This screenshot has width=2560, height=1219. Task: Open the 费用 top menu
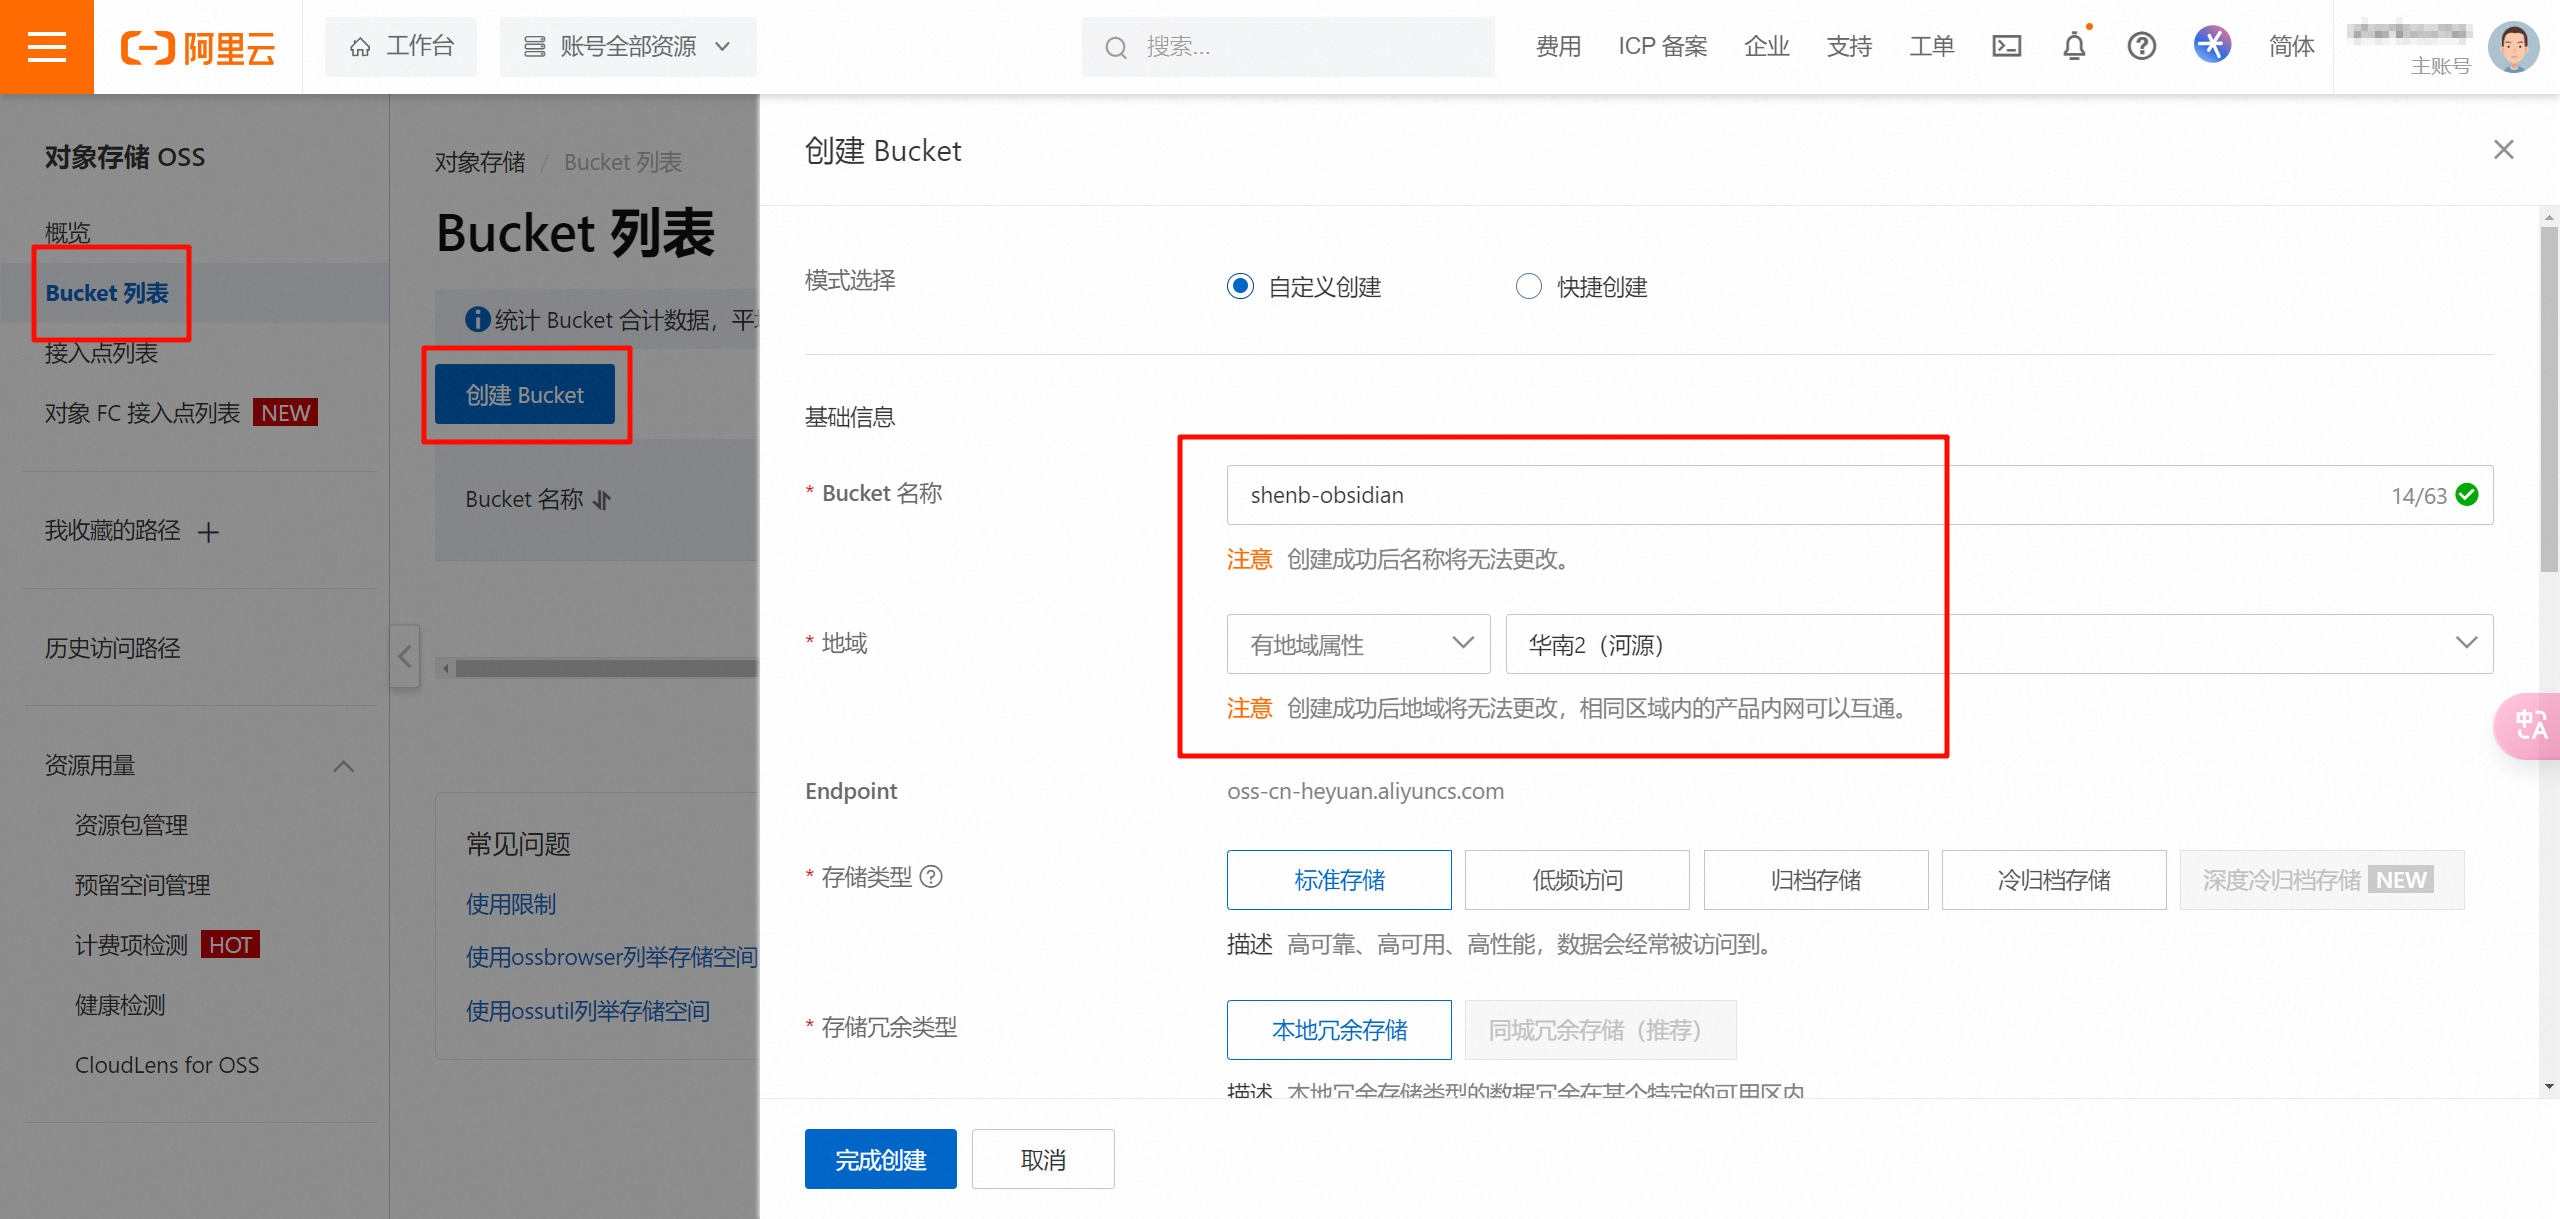coord(1558,46)
